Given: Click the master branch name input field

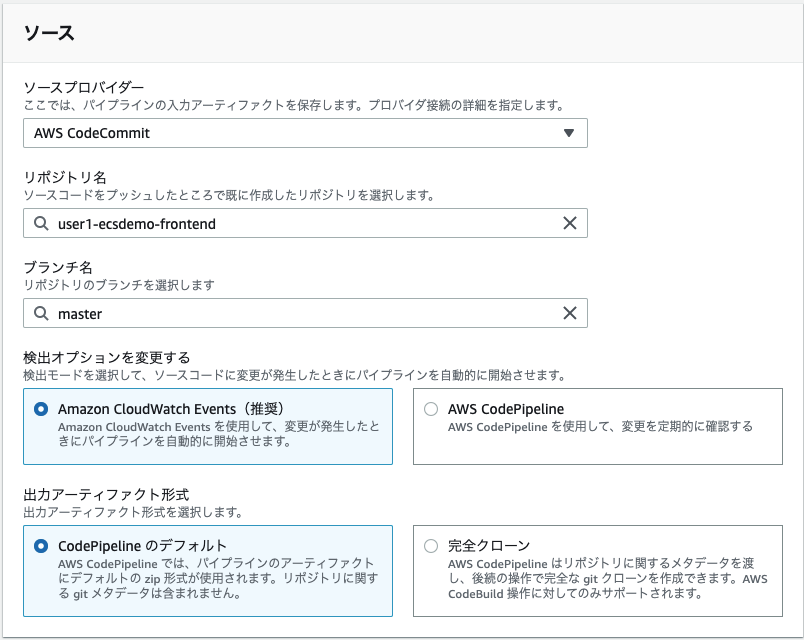Looking at the screenshot, I should point(305,313).
